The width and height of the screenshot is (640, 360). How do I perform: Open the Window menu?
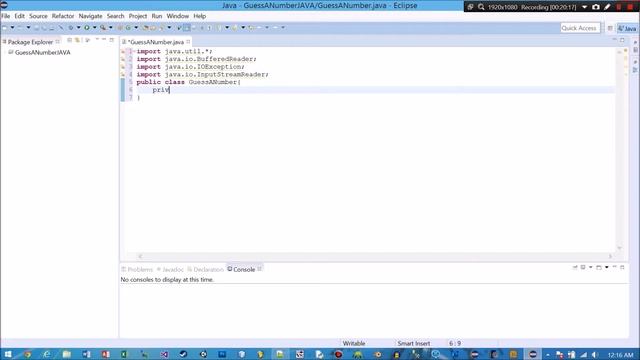178,16
